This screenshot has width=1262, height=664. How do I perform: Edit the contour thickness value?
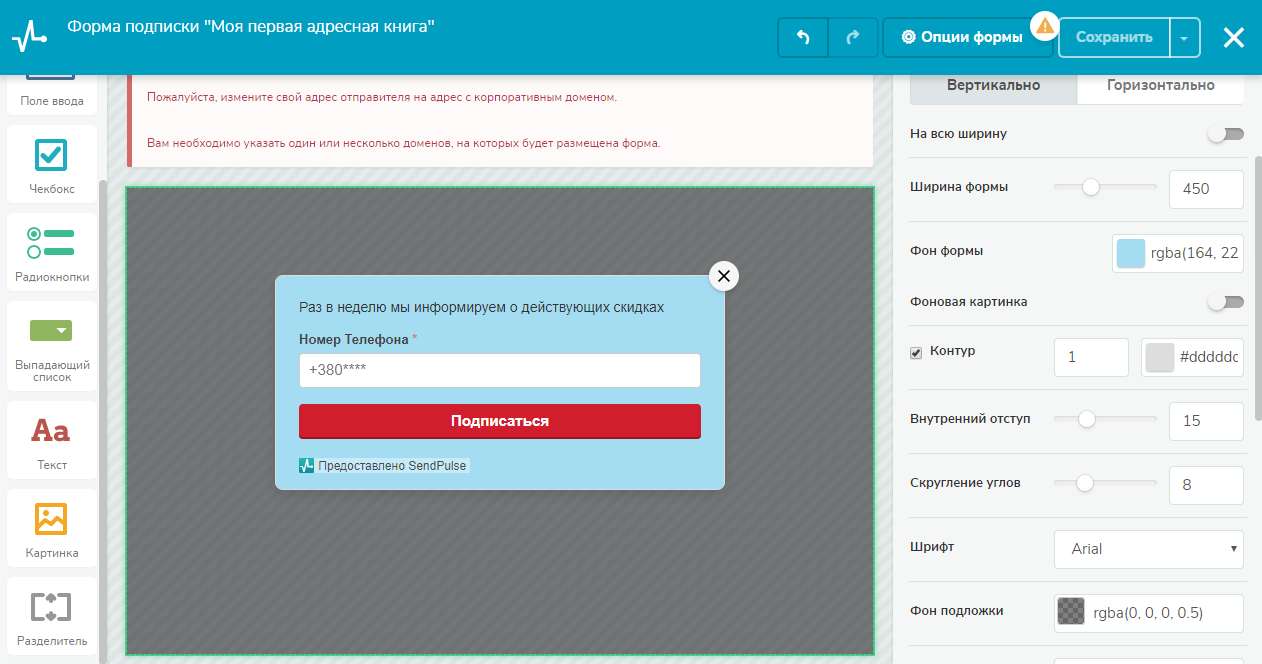tap(1091, 357)
